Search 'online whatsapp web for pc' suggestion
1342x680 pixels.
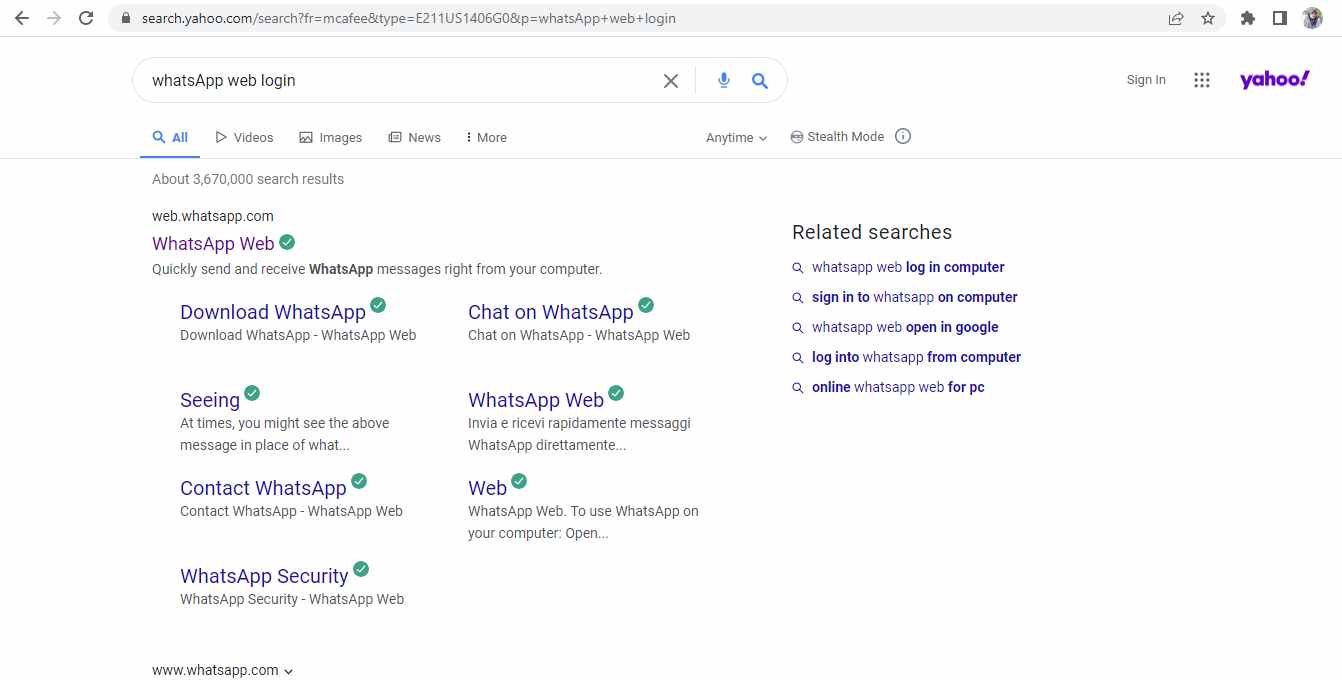(898, 387)
